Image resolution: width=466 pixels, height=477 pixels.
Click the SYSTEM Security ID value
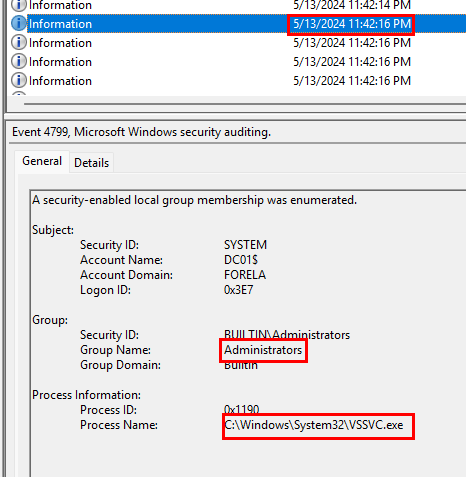(x=245, y=245)
